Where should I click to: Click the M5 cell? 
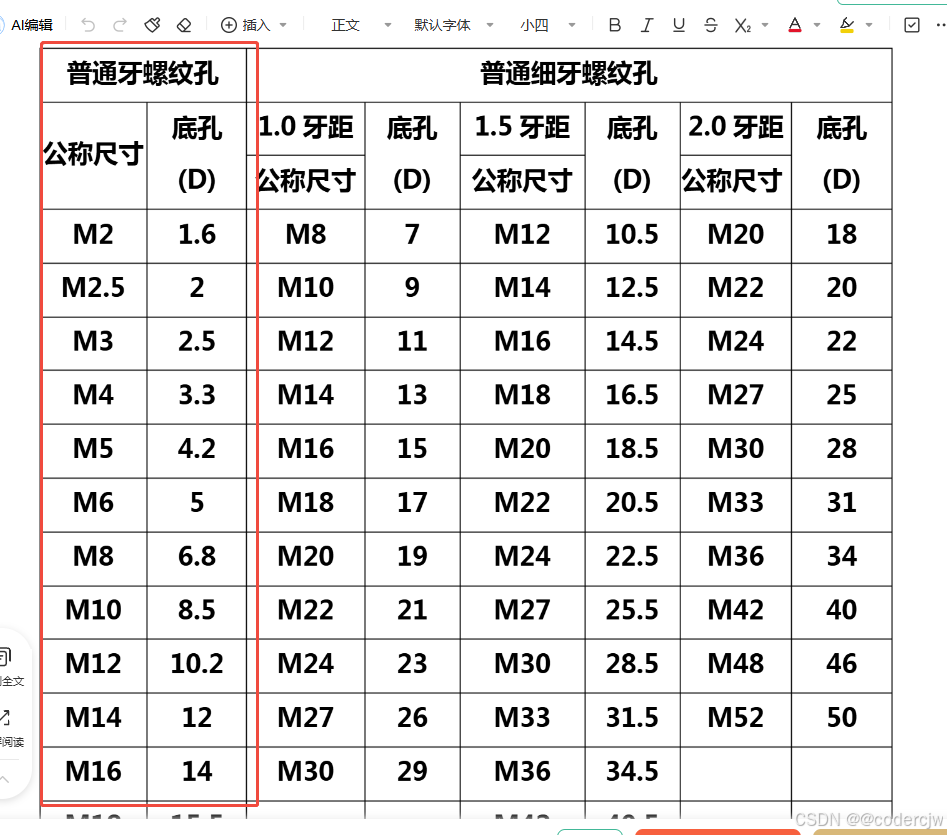[94, 449]
